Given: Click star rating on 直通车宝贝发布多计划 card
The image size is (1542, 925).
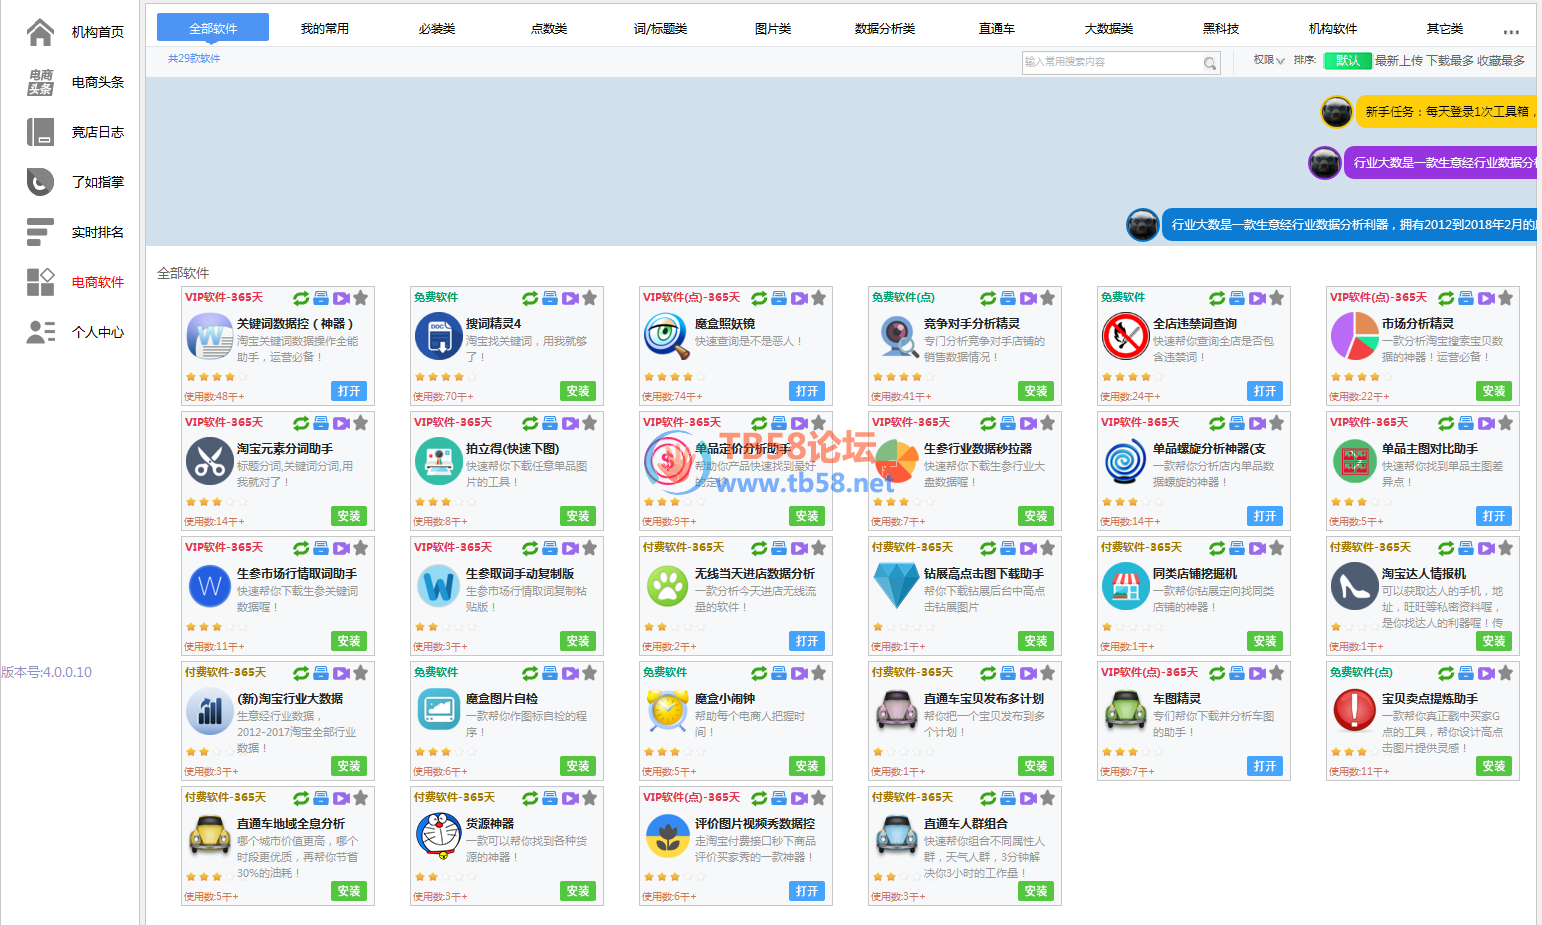Looking at the screenshot, I should pos(903,752).
